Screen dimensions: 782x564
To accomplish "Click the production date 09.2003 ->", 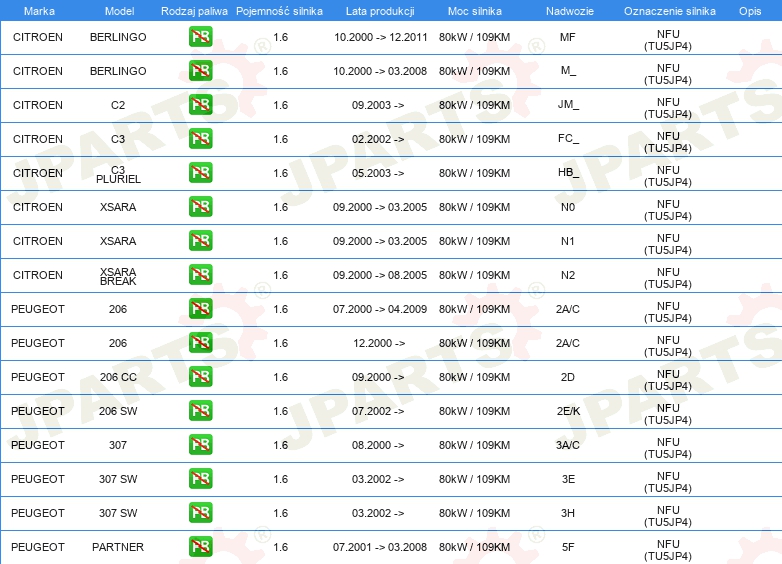I will (x=378, y=105).
